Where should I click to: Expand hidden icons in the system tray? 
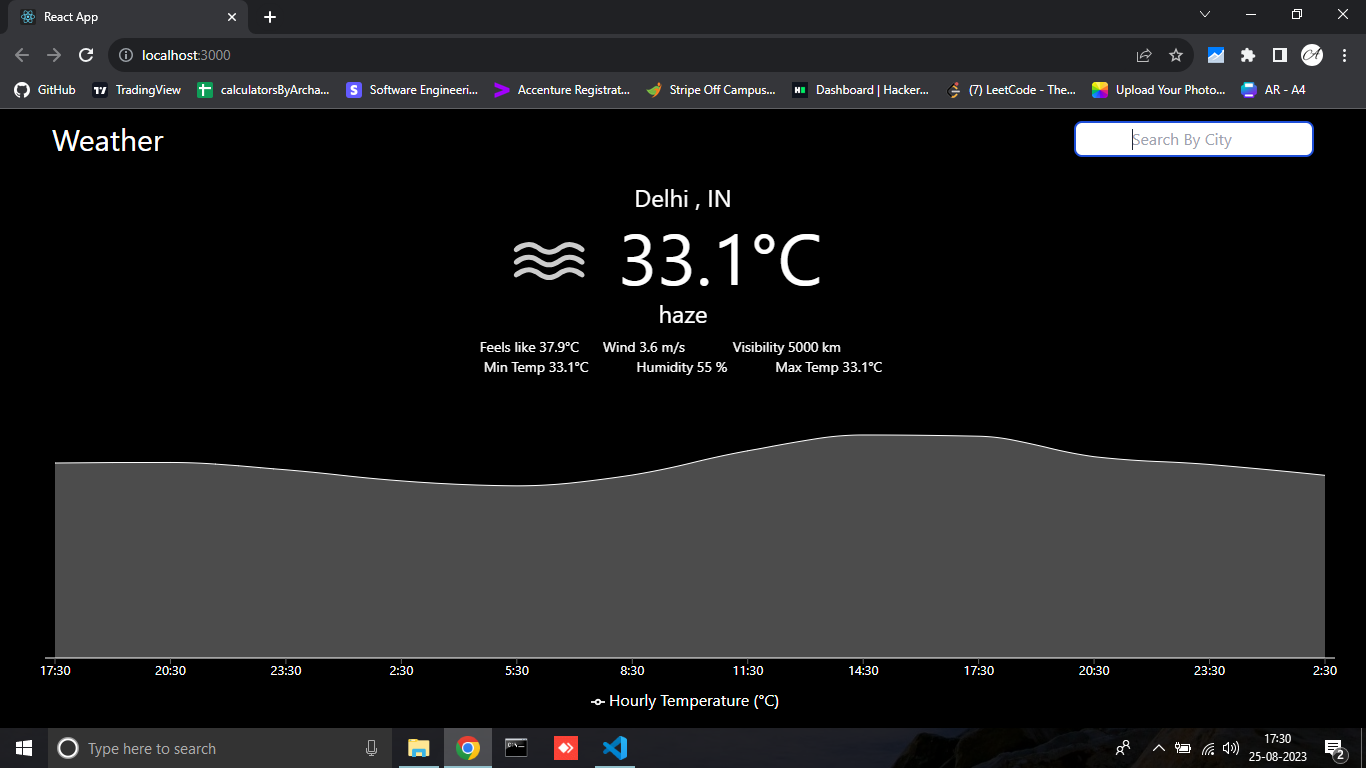(x=1157, y=747)
